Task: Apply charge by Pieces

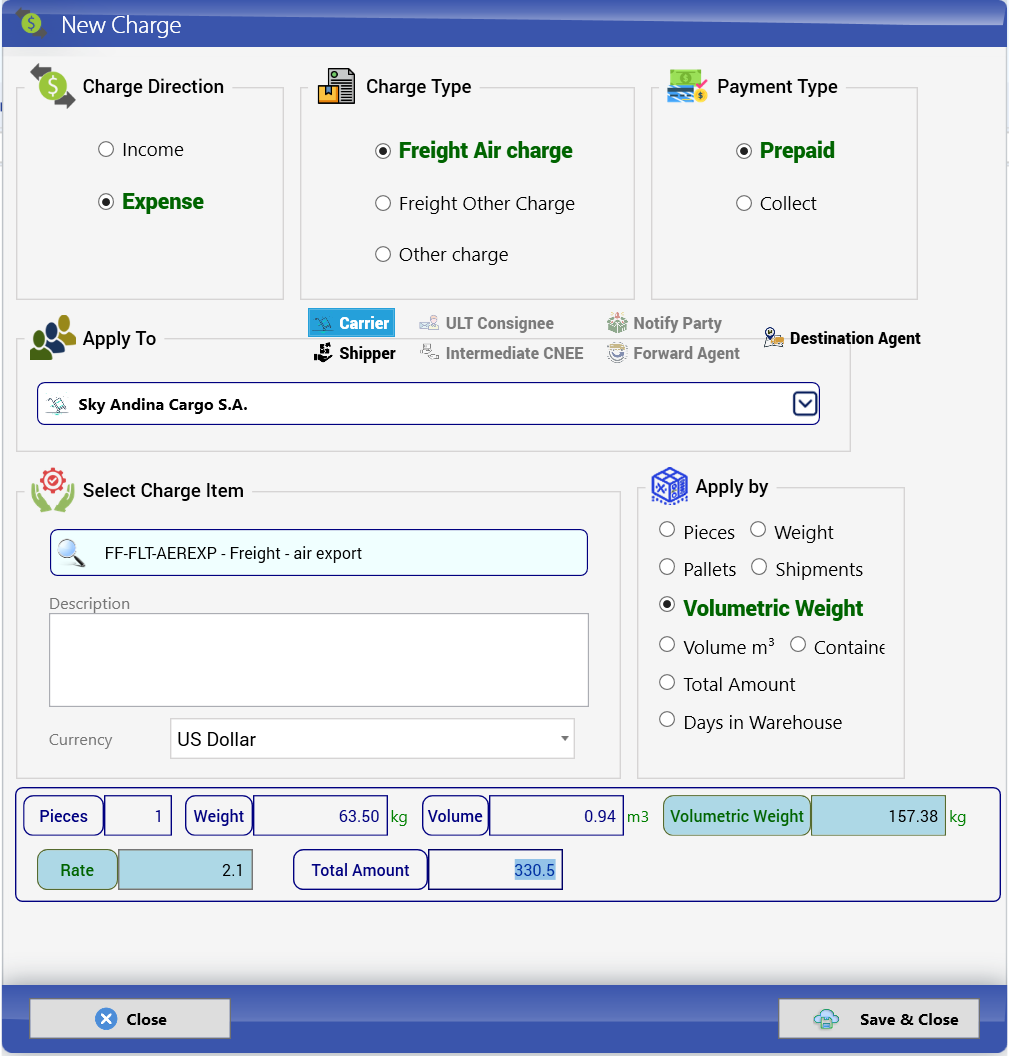Action: tap(667, 529)
